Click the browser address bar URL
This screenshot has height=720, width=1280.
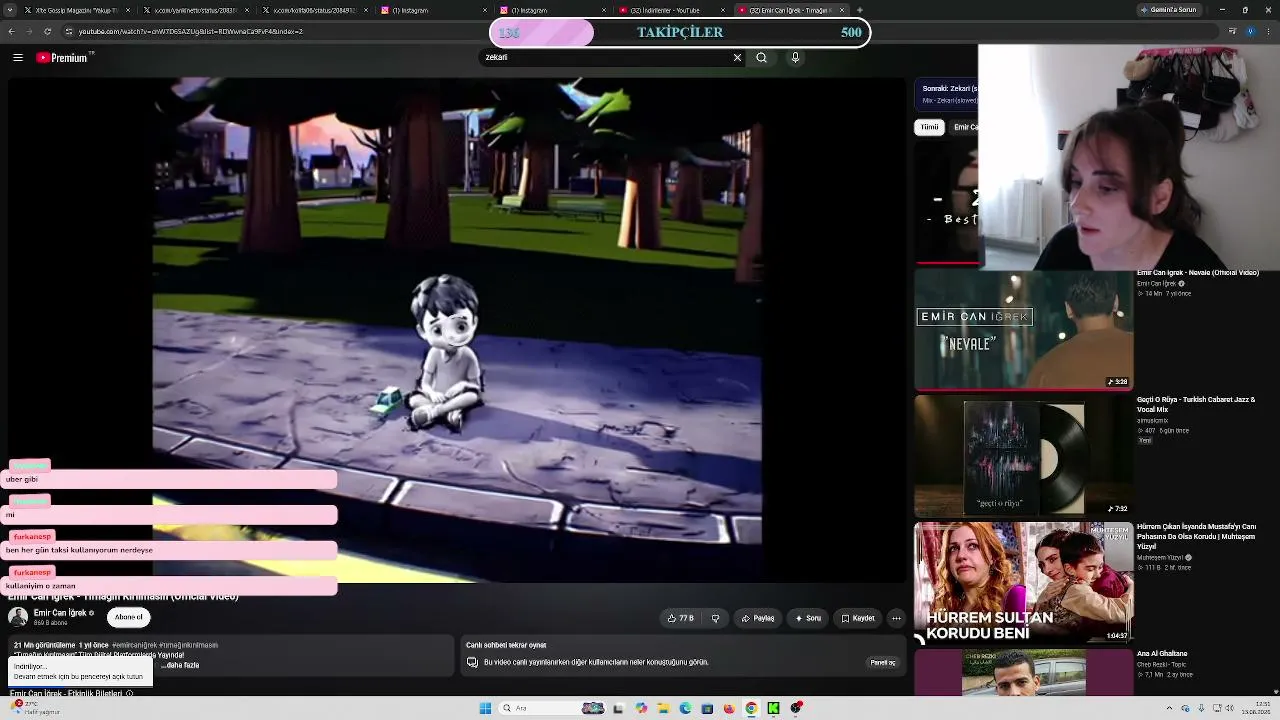coord(190,31)
